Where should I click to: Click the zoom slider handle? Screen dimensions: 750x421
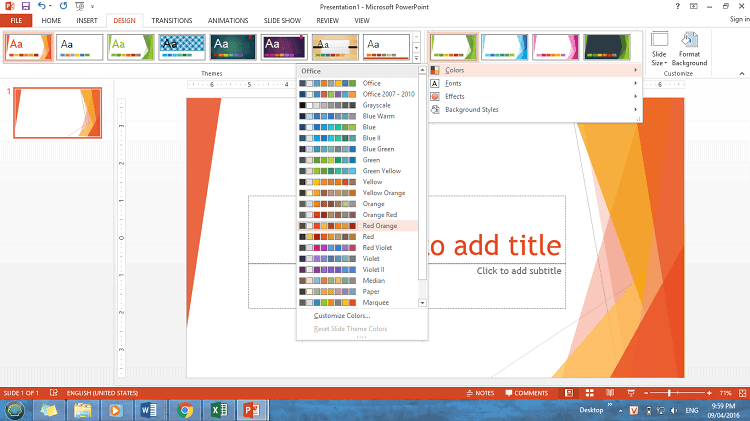pyautogui.click(x=669, y=393)
